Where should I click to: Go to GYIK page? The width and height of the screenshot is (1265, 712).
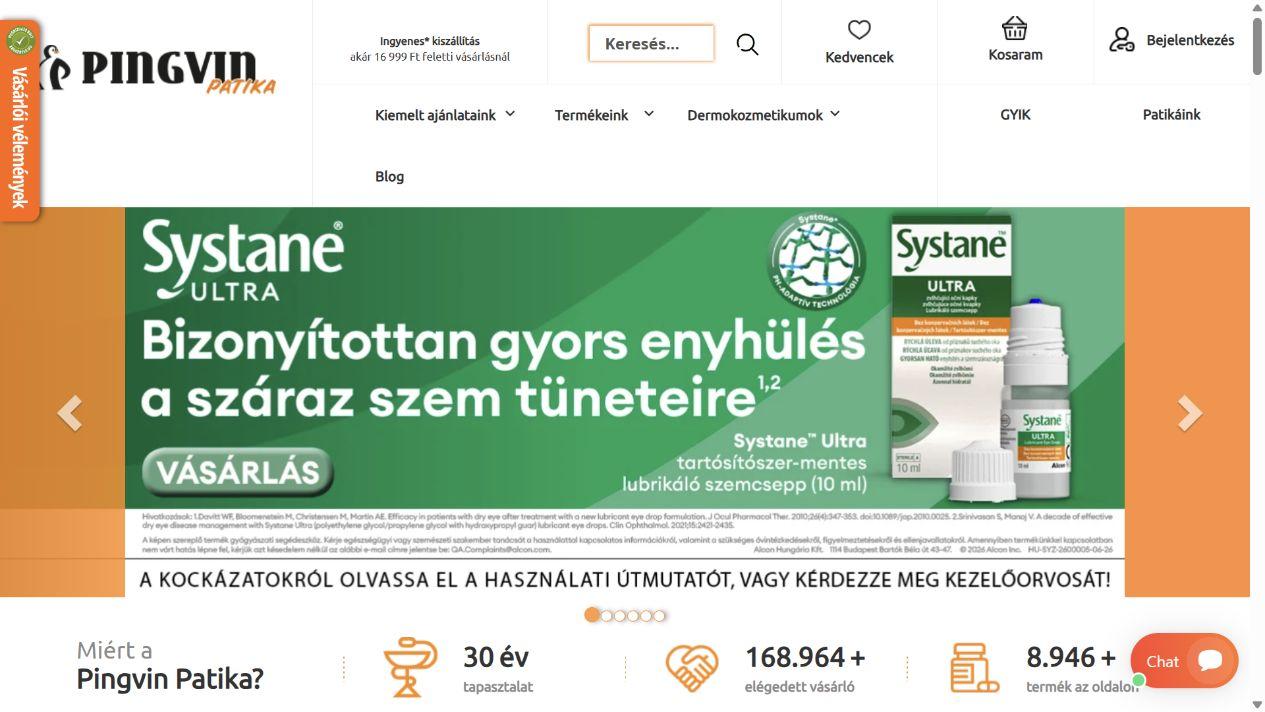[x=1015, y=115]
